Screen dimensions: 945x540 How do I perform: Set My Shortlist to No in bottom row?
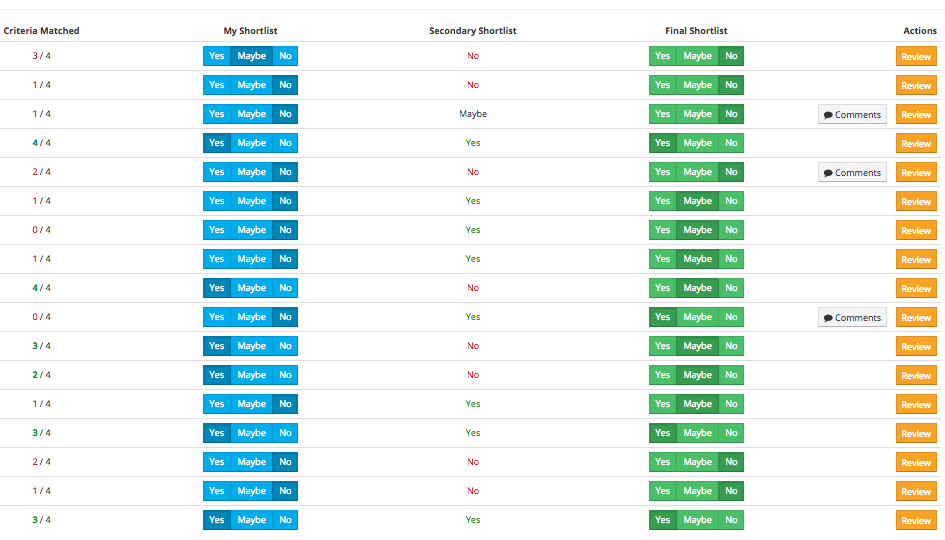pos(285,520)
